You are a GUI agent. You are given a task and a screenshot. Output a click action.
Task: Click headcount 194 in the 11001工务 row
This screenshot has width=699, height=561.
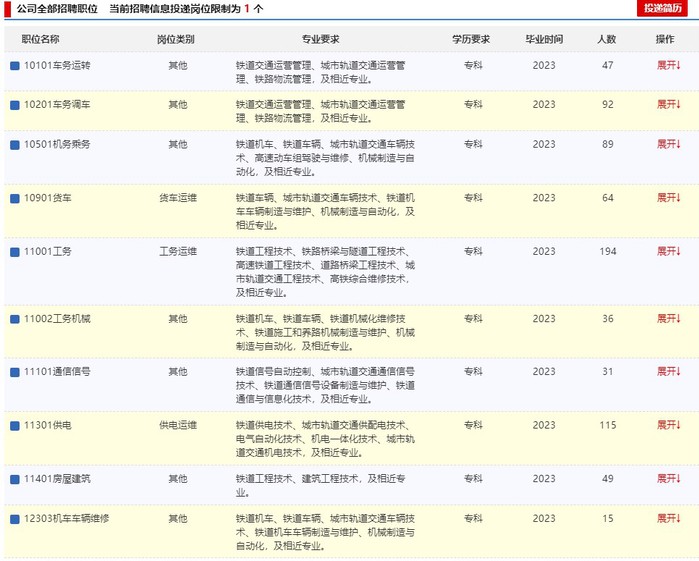(x=608, y=252)
